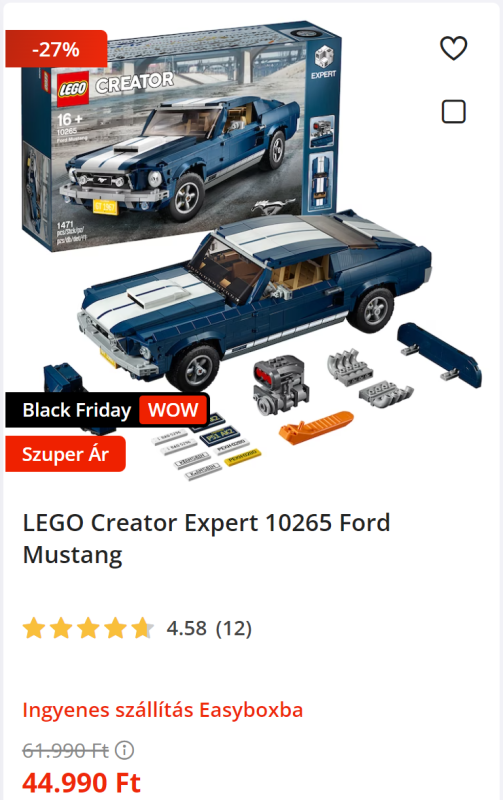This screenshot has height=800, width=503.
Task: Open the reviews count (12)
Action: pos(234,628)
